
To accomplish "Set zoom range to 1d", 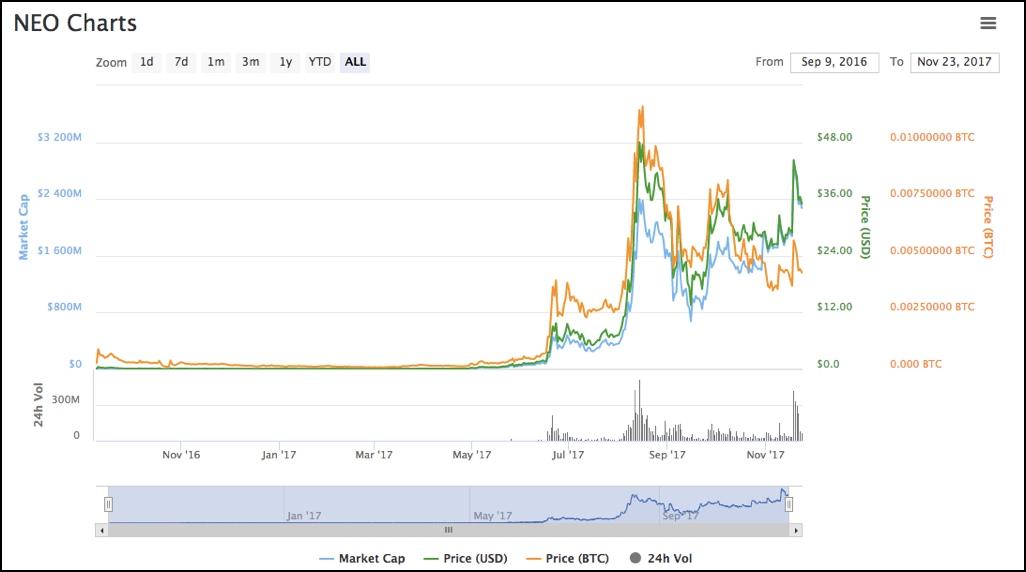I will pyautogui.click(x=147, y=62).
